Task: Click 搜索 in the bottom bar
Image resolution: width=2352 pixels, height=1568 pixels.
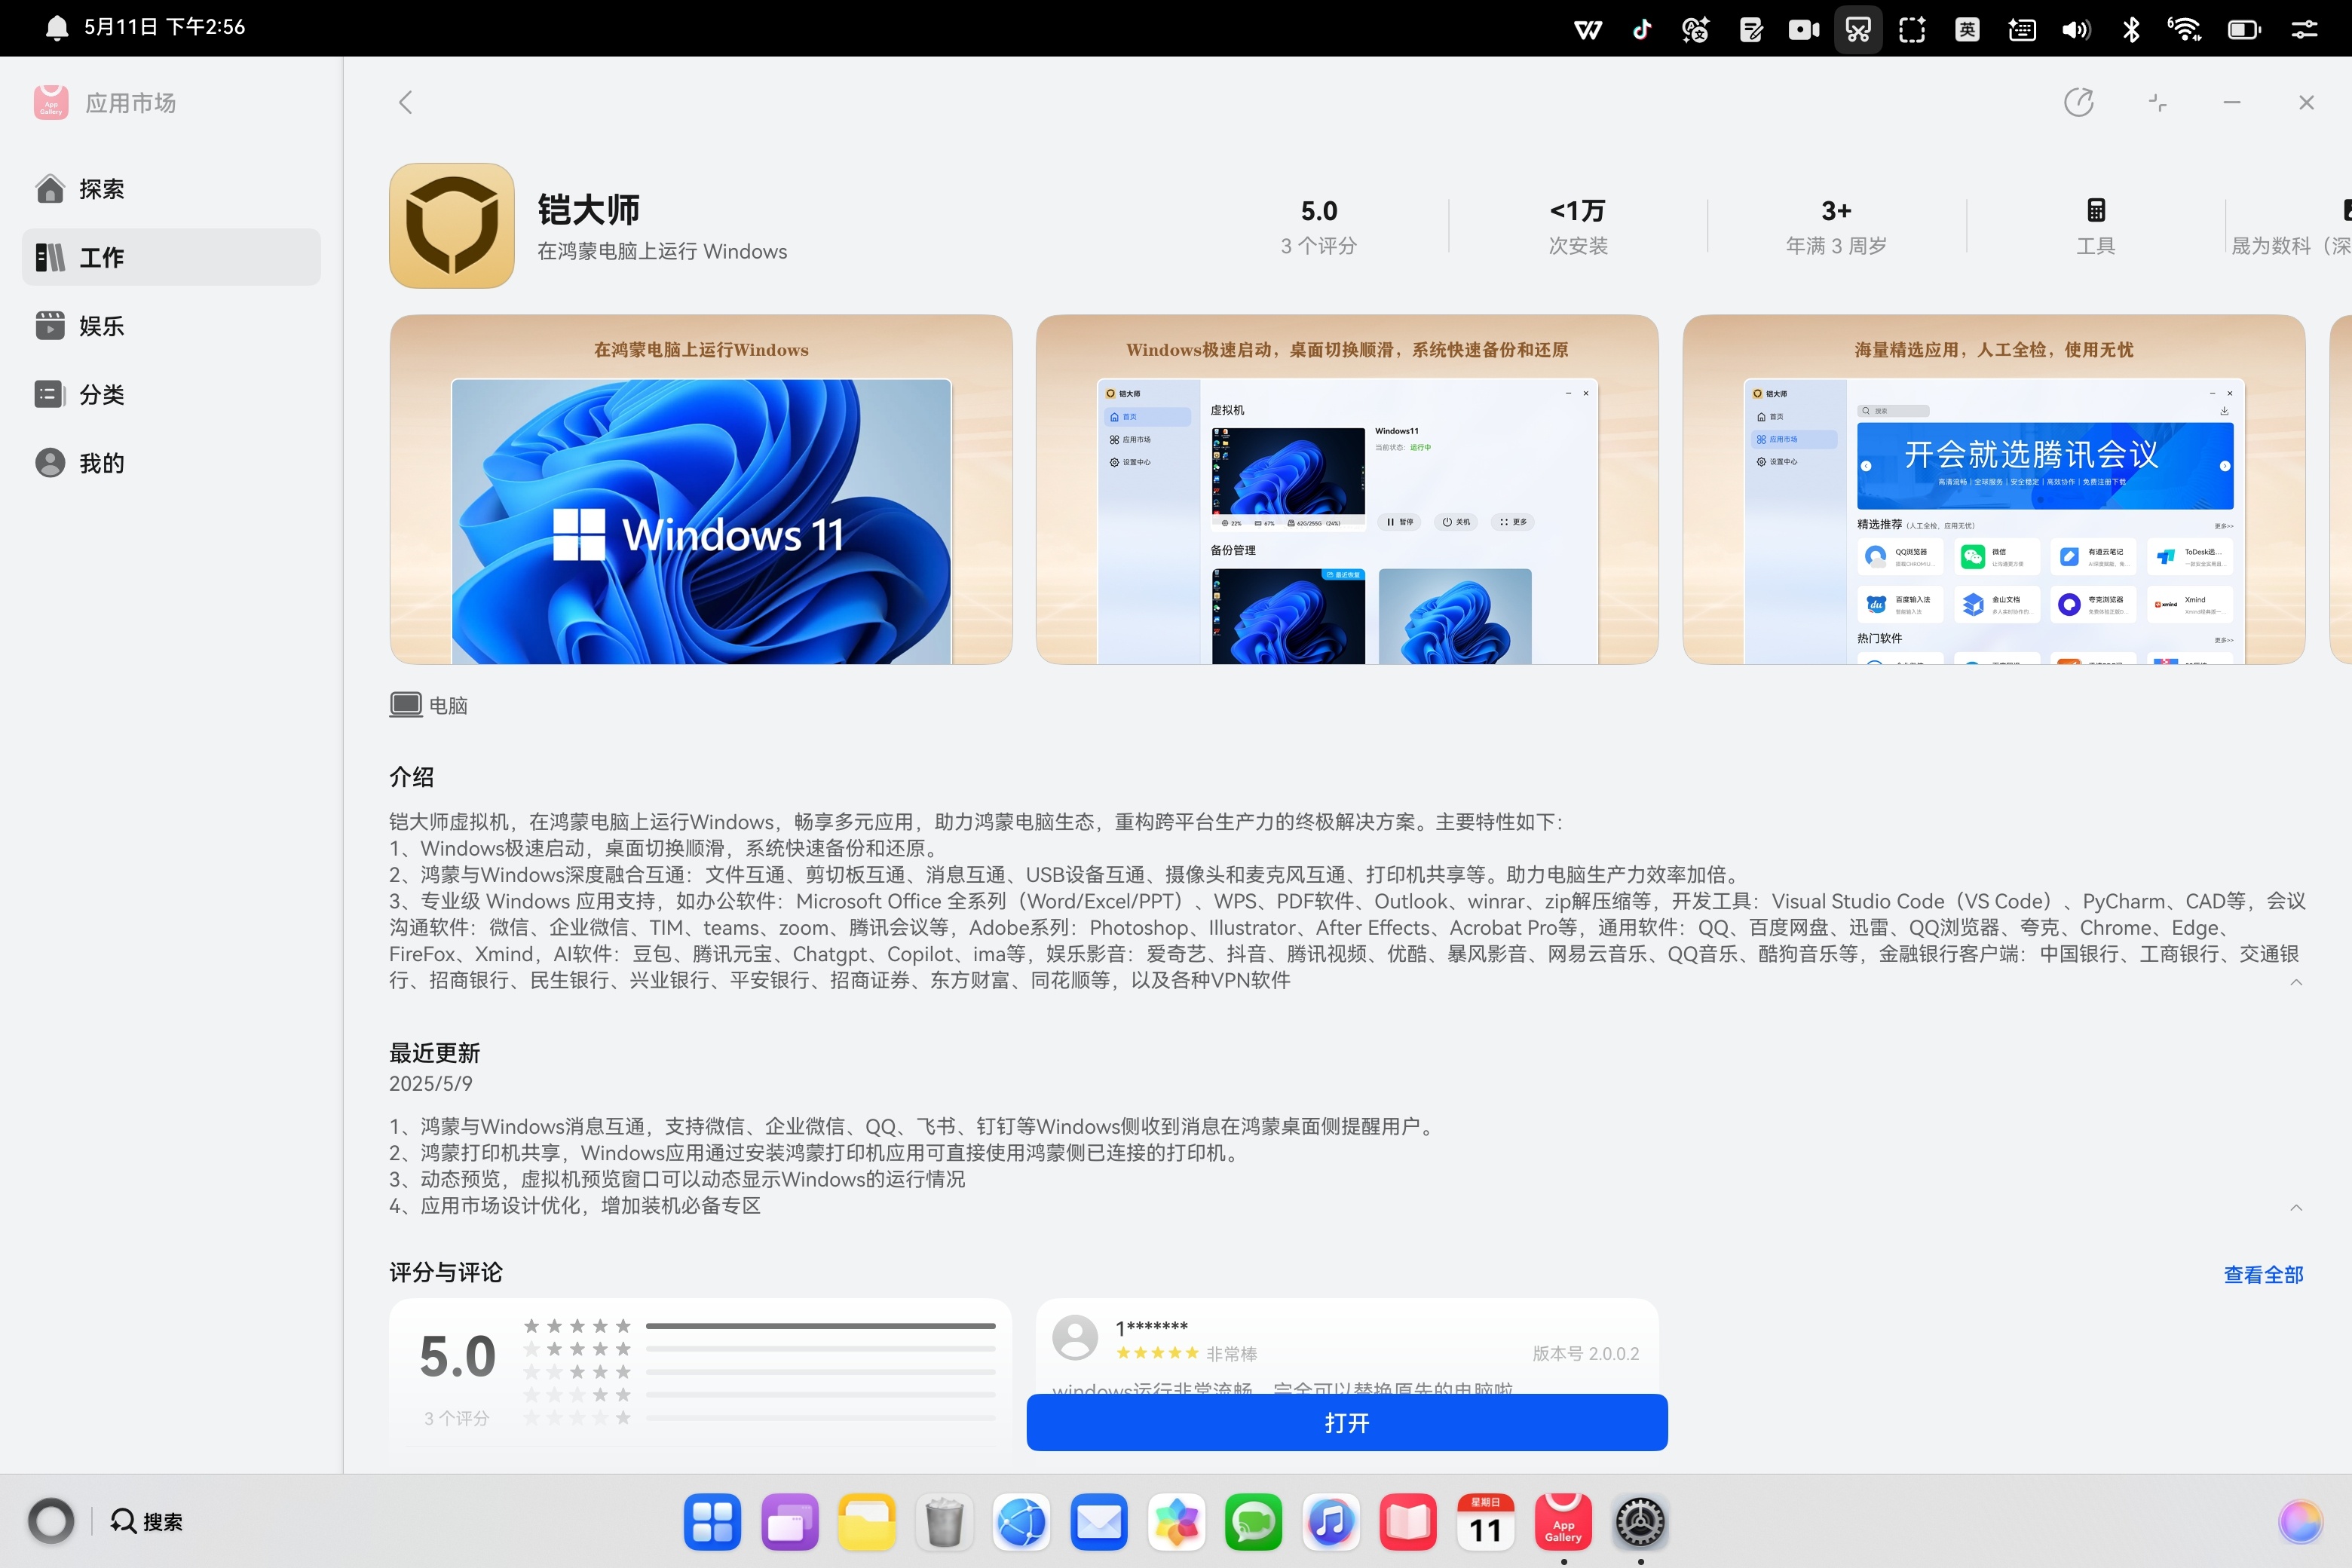Action: click(146, 1521)
